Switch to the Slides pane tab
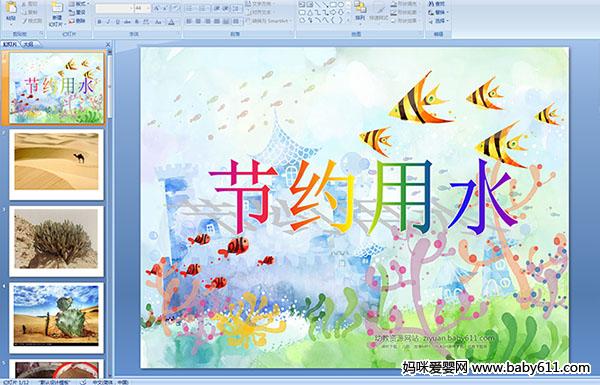 click(x=10, y=44)
